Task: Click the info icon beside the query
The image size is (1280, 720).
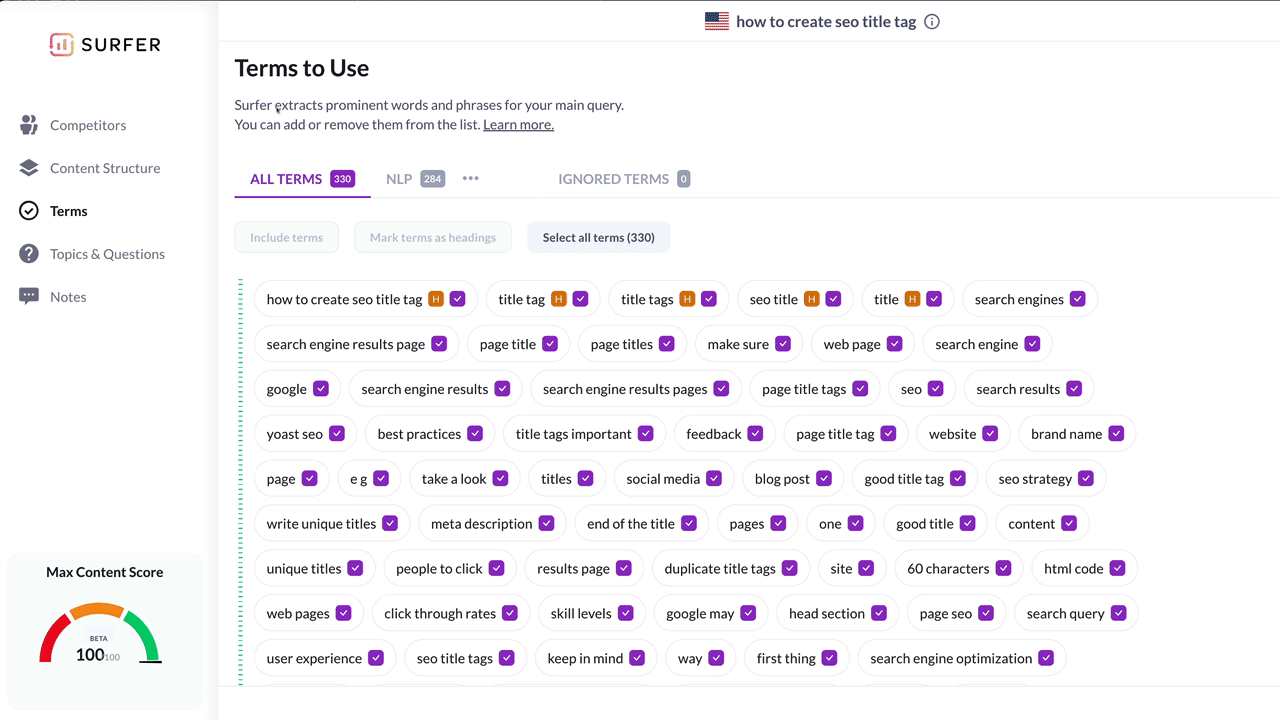Action: point(931,21)
